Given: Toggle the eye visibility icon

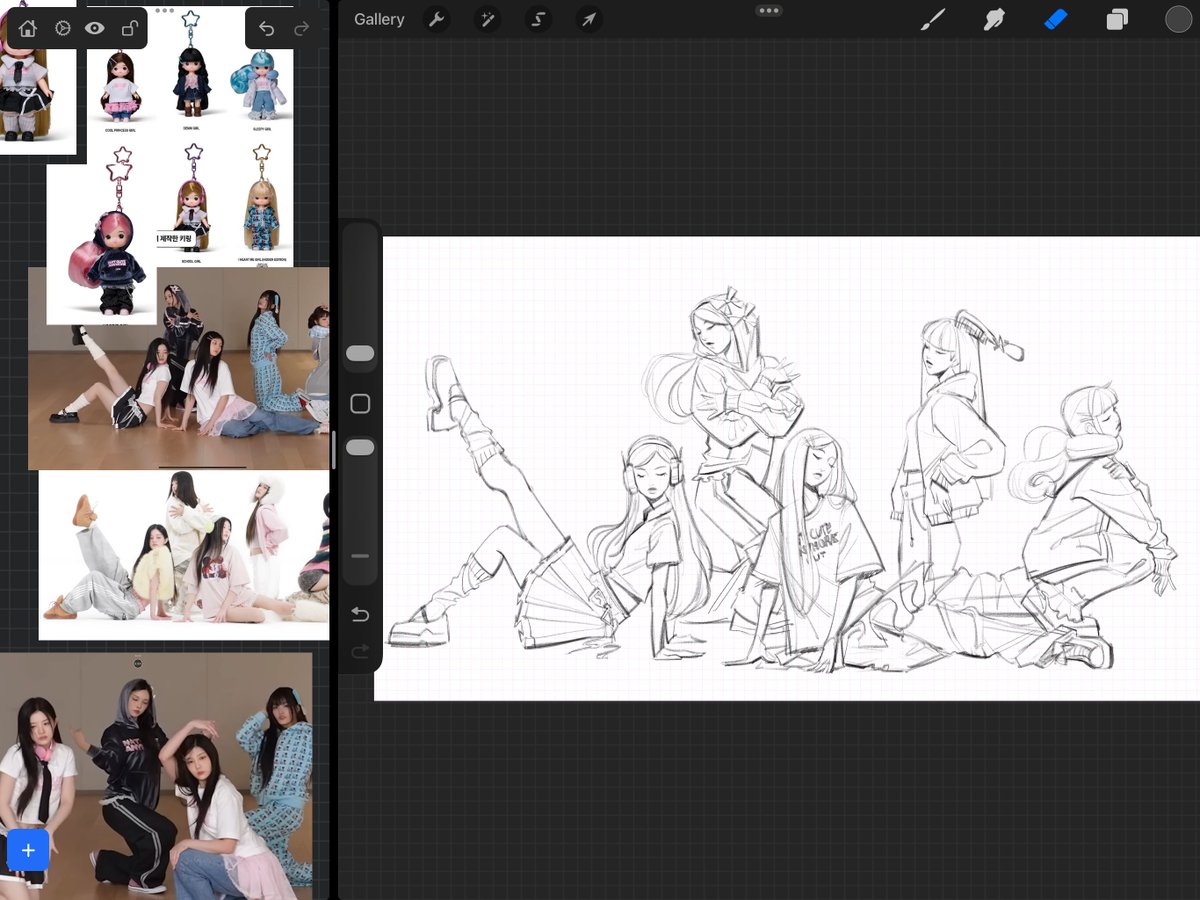Looking at the screenshot, I should click(95, 29).
